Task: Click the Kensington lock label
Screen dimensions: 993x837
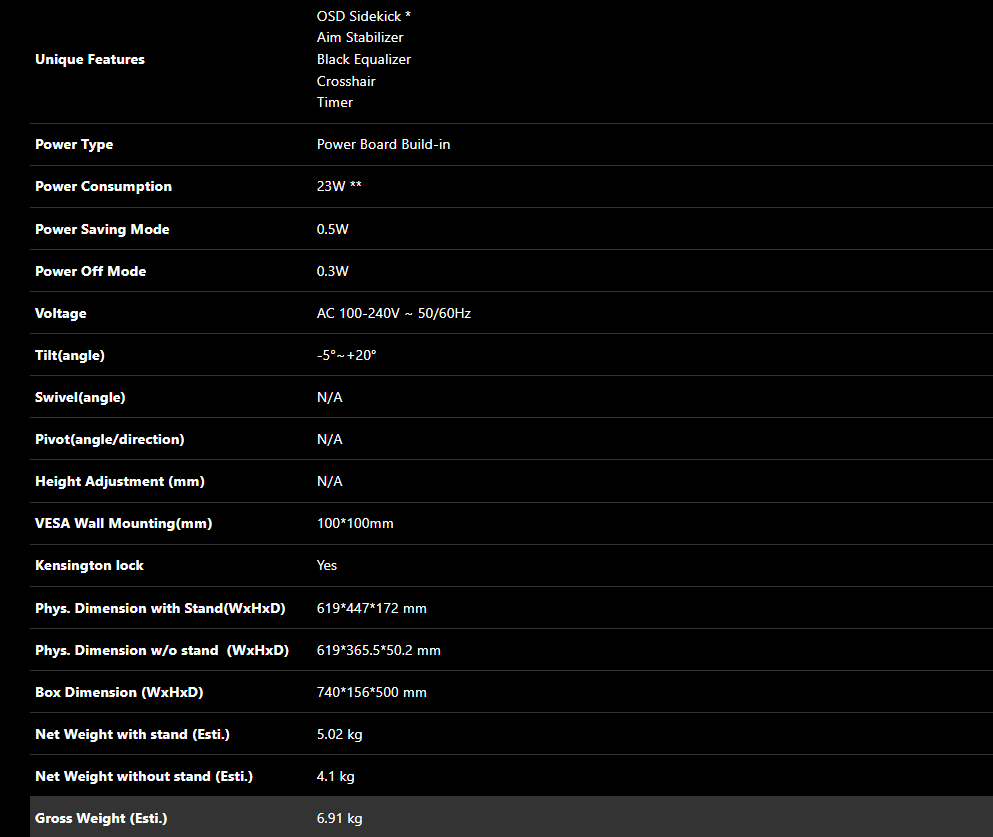Action: (89, 566)
